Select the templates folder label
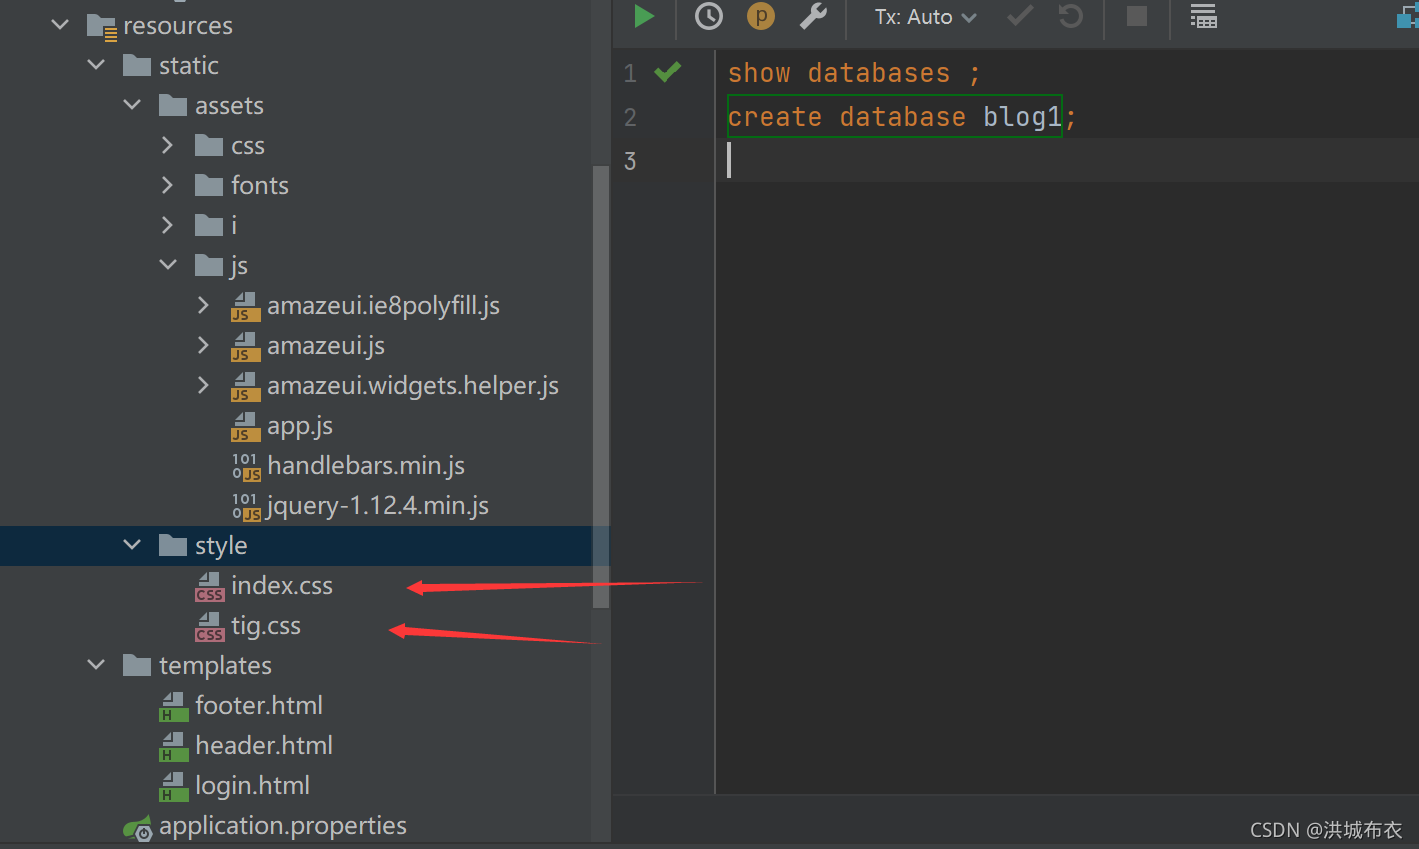This screenshot has height=849, width=1419. (215, 666)
